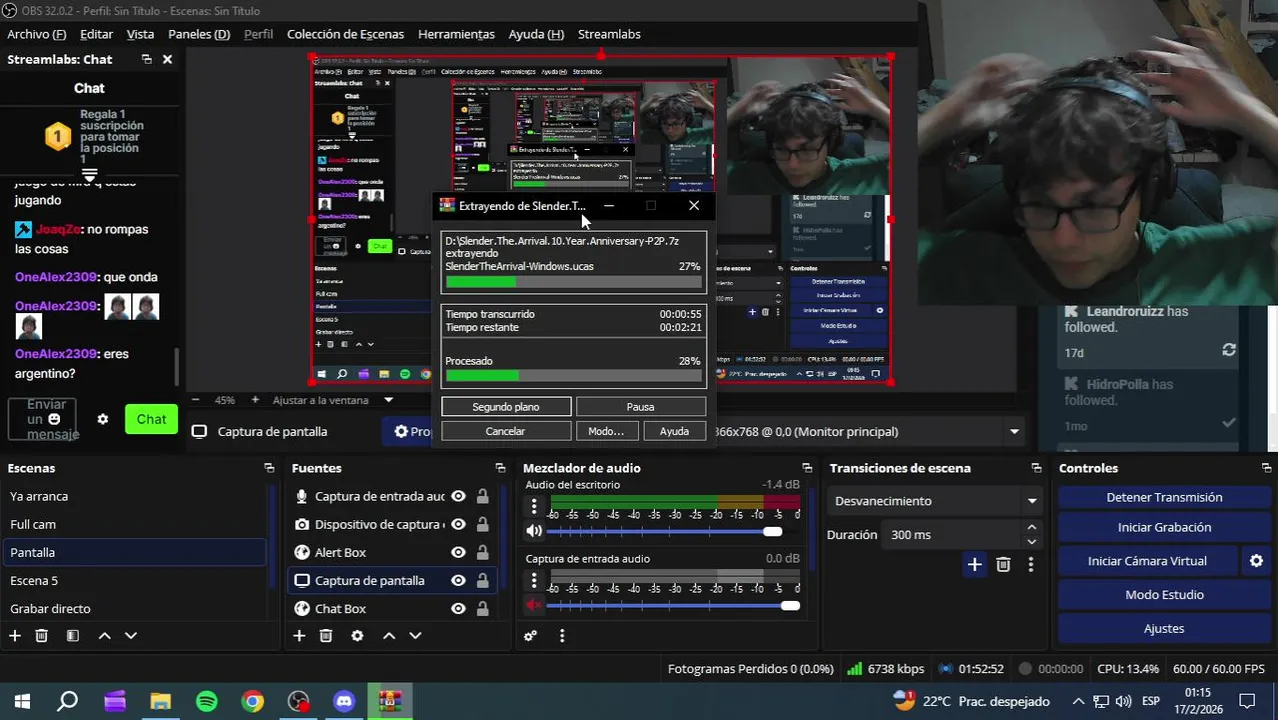Select the Full cam scene
This screenshot has height=720, width=1278.
(x=134, y=524)
